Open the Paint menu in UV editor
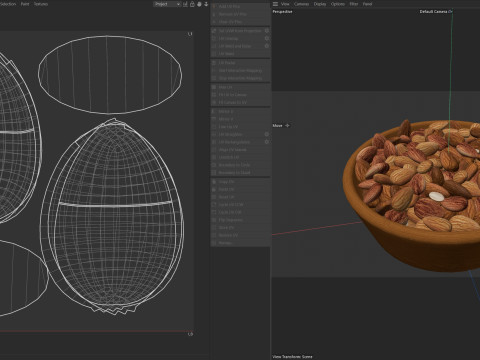480x360 pixels. coord(25,4)
